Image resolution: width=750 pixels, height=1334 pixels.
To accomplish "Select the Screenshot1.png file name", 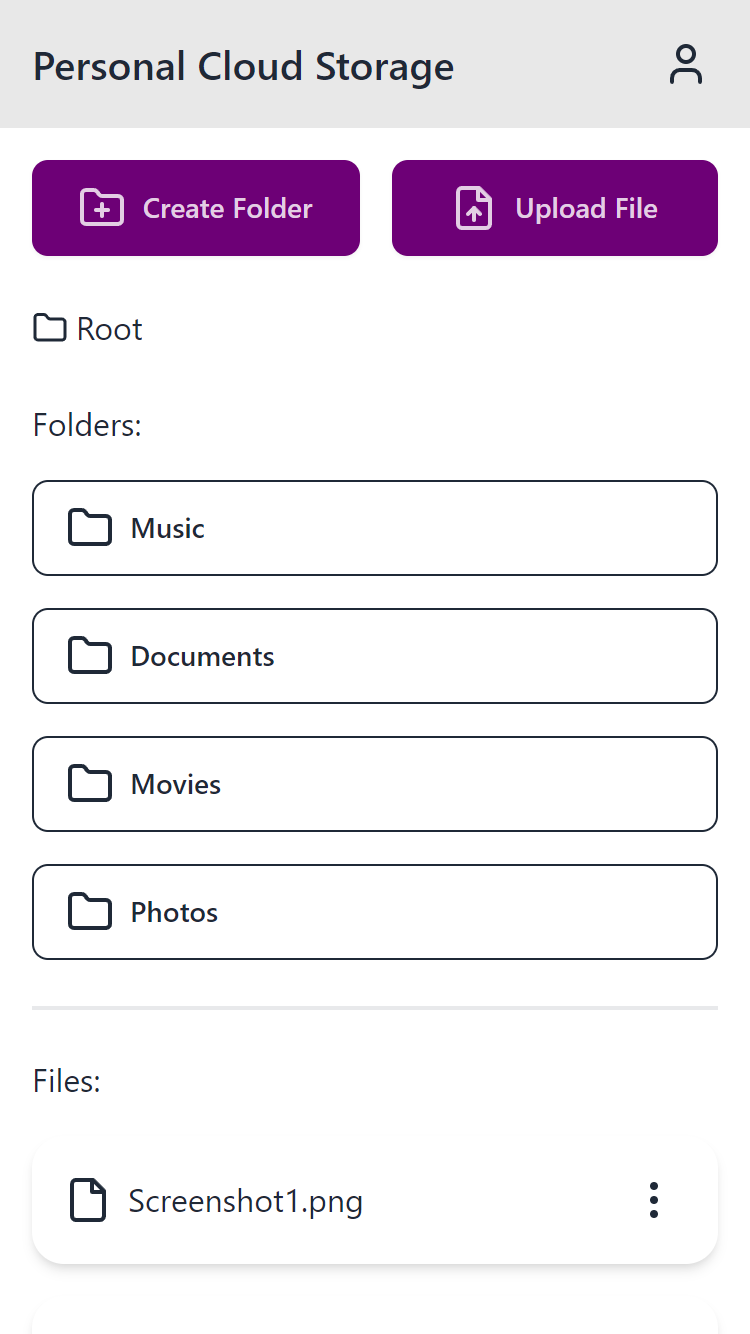I will coord(245,1201).
